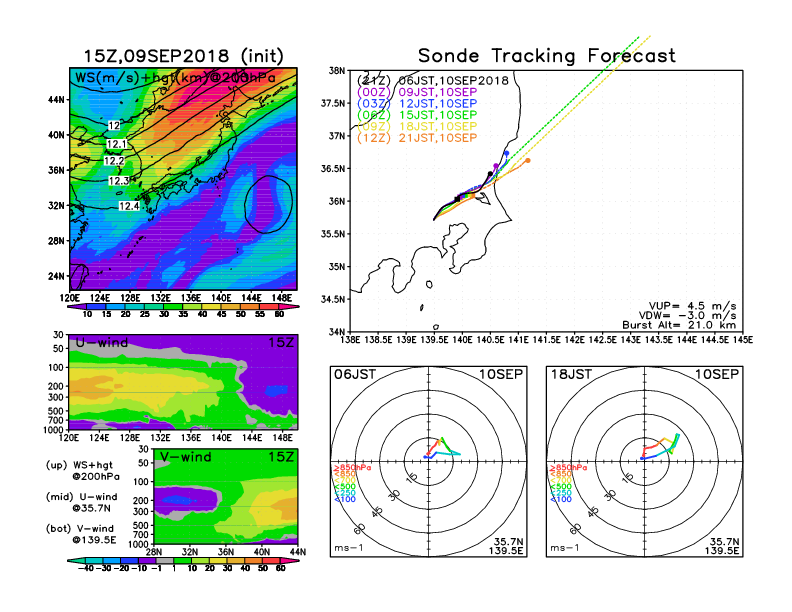This screenshot has height=612, width=792.
Task: Select legend entry "(03Z) 12JST,10SEP"
Action: coord(417,104)
